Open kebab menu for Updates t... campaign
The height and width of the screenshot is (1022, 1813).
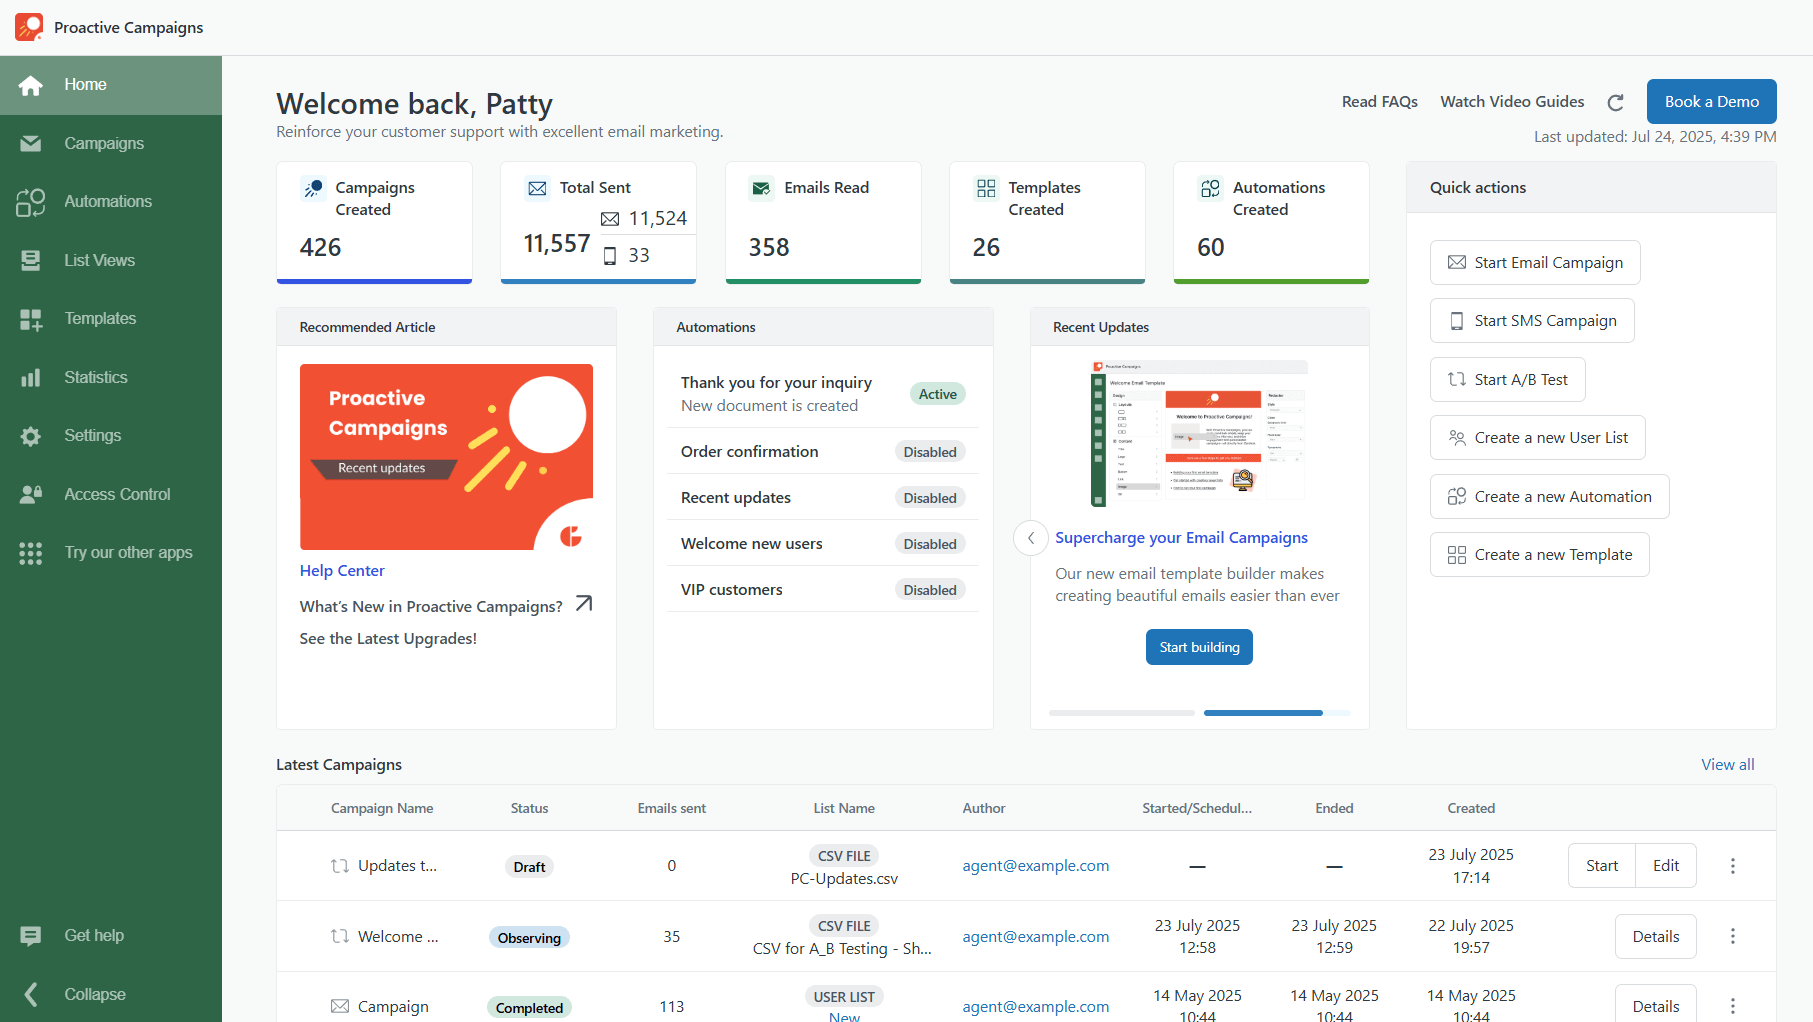pos(1733,866)
